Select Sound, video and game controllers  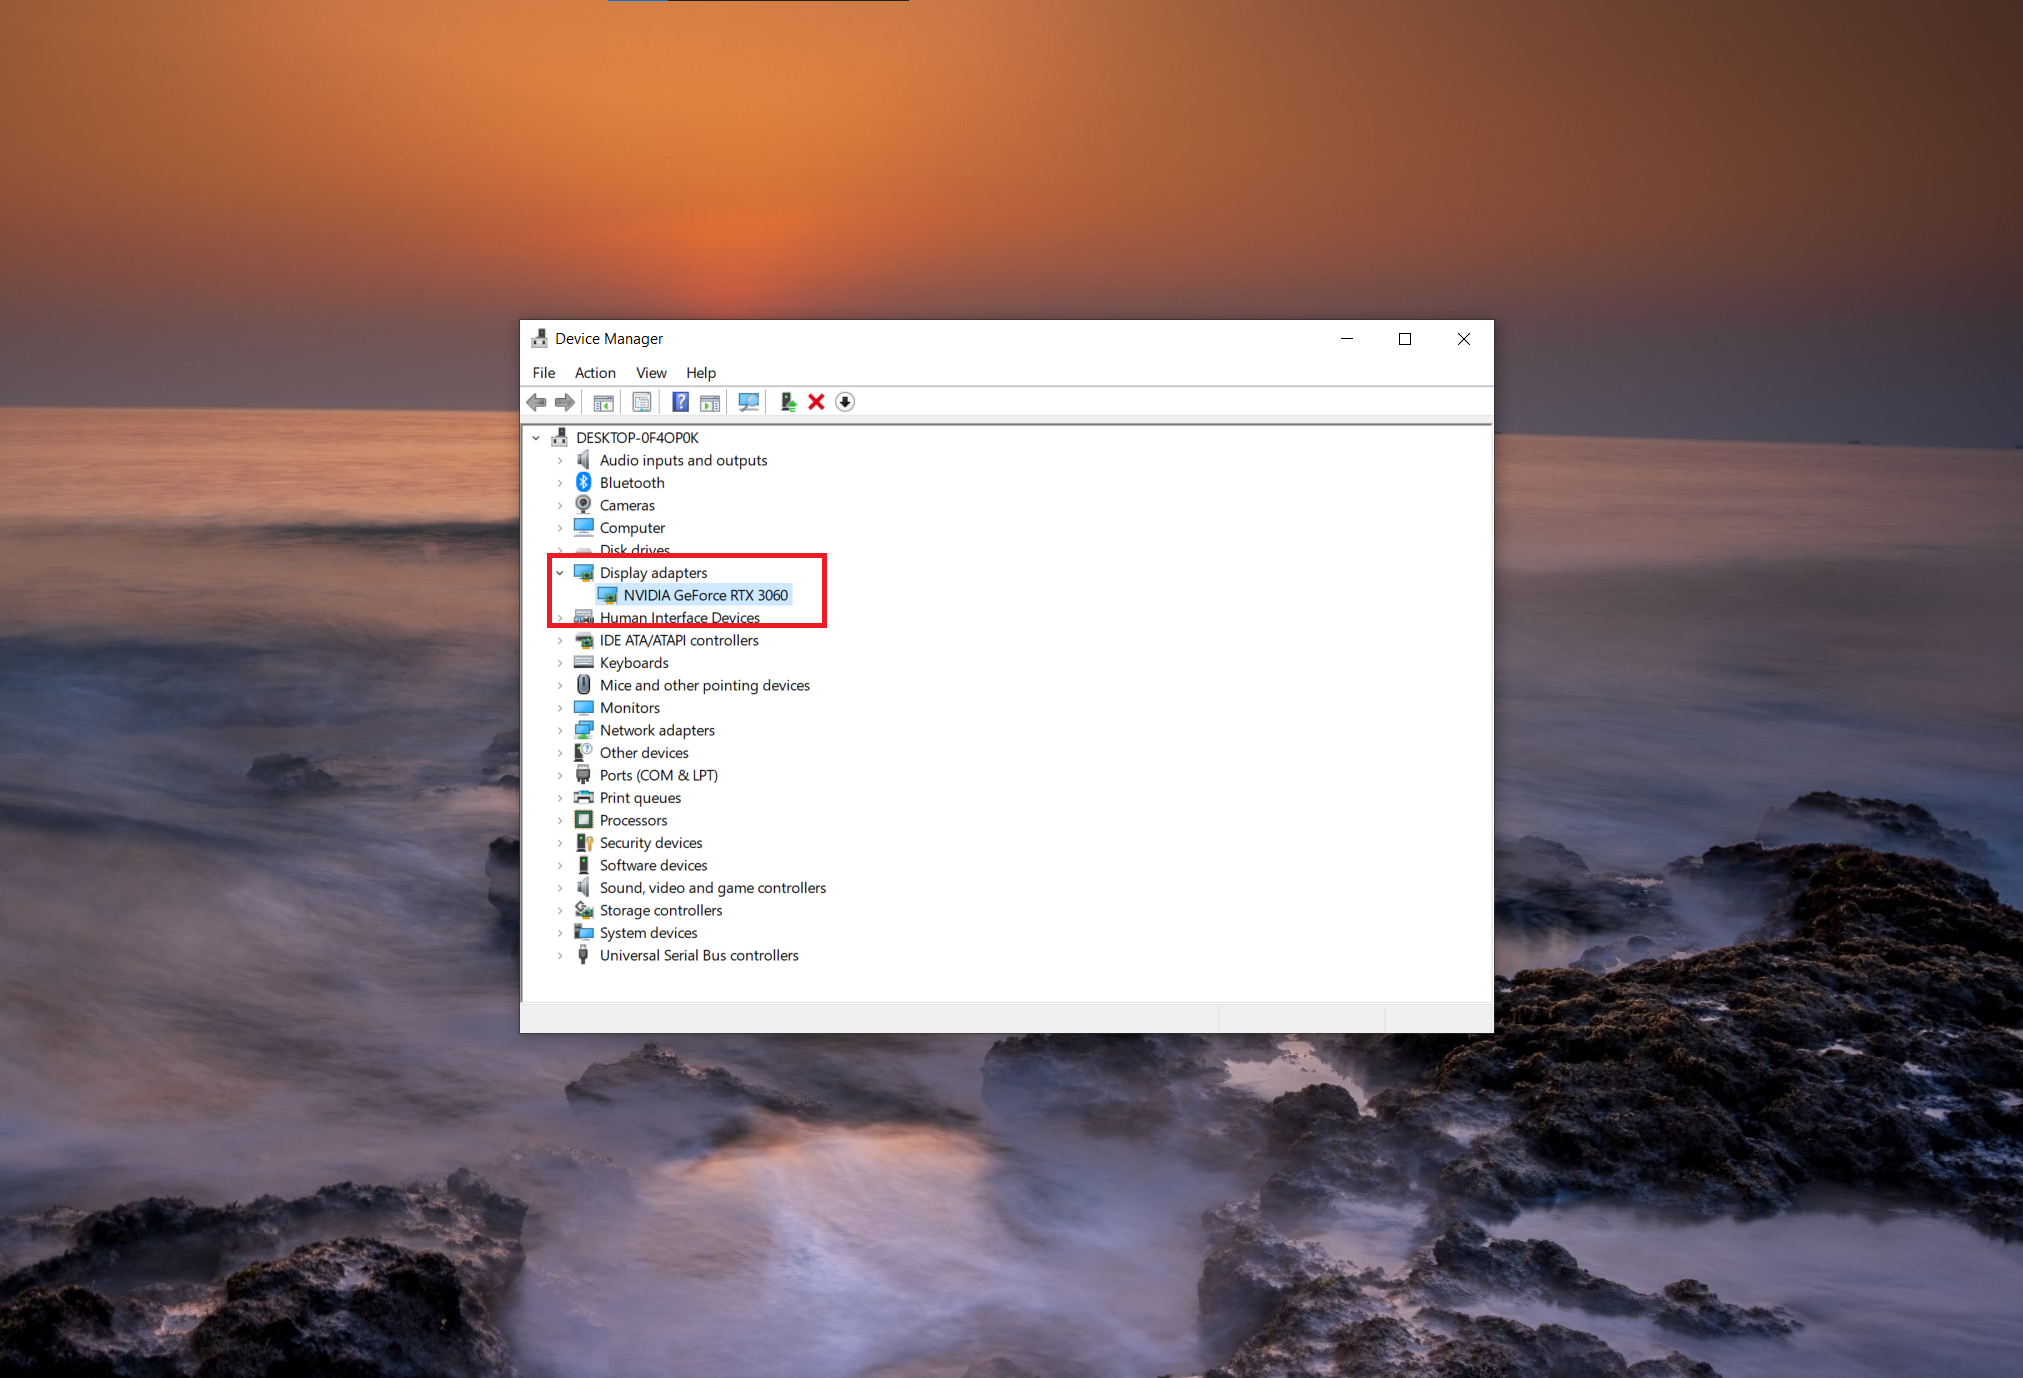pyautogui.click(x=712, y=888)
